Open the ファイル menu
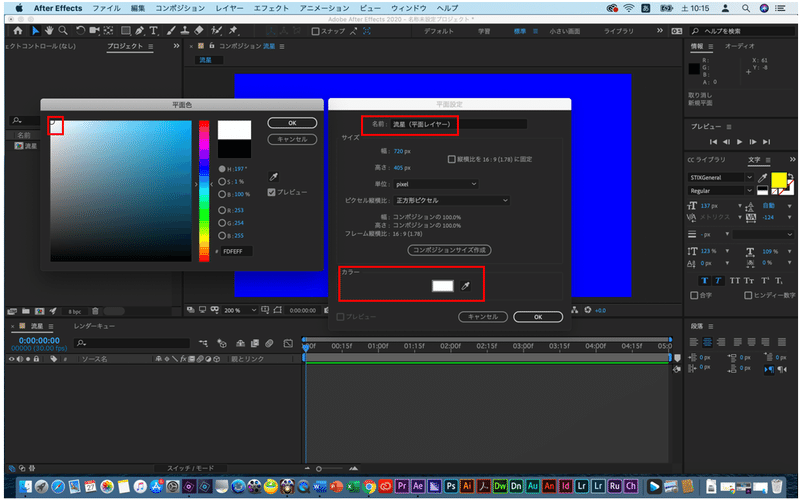 tap(106, 8)
